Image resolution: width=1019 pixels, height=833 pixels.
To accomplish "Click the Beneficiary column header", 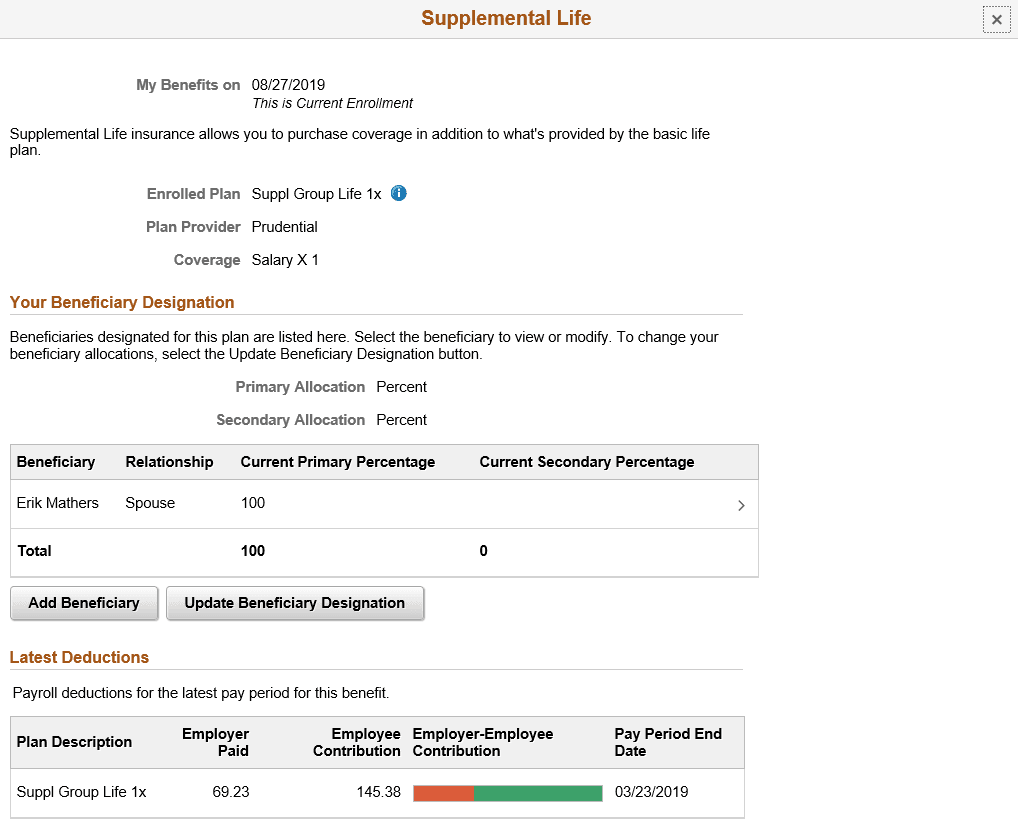I will pos(55,462).
